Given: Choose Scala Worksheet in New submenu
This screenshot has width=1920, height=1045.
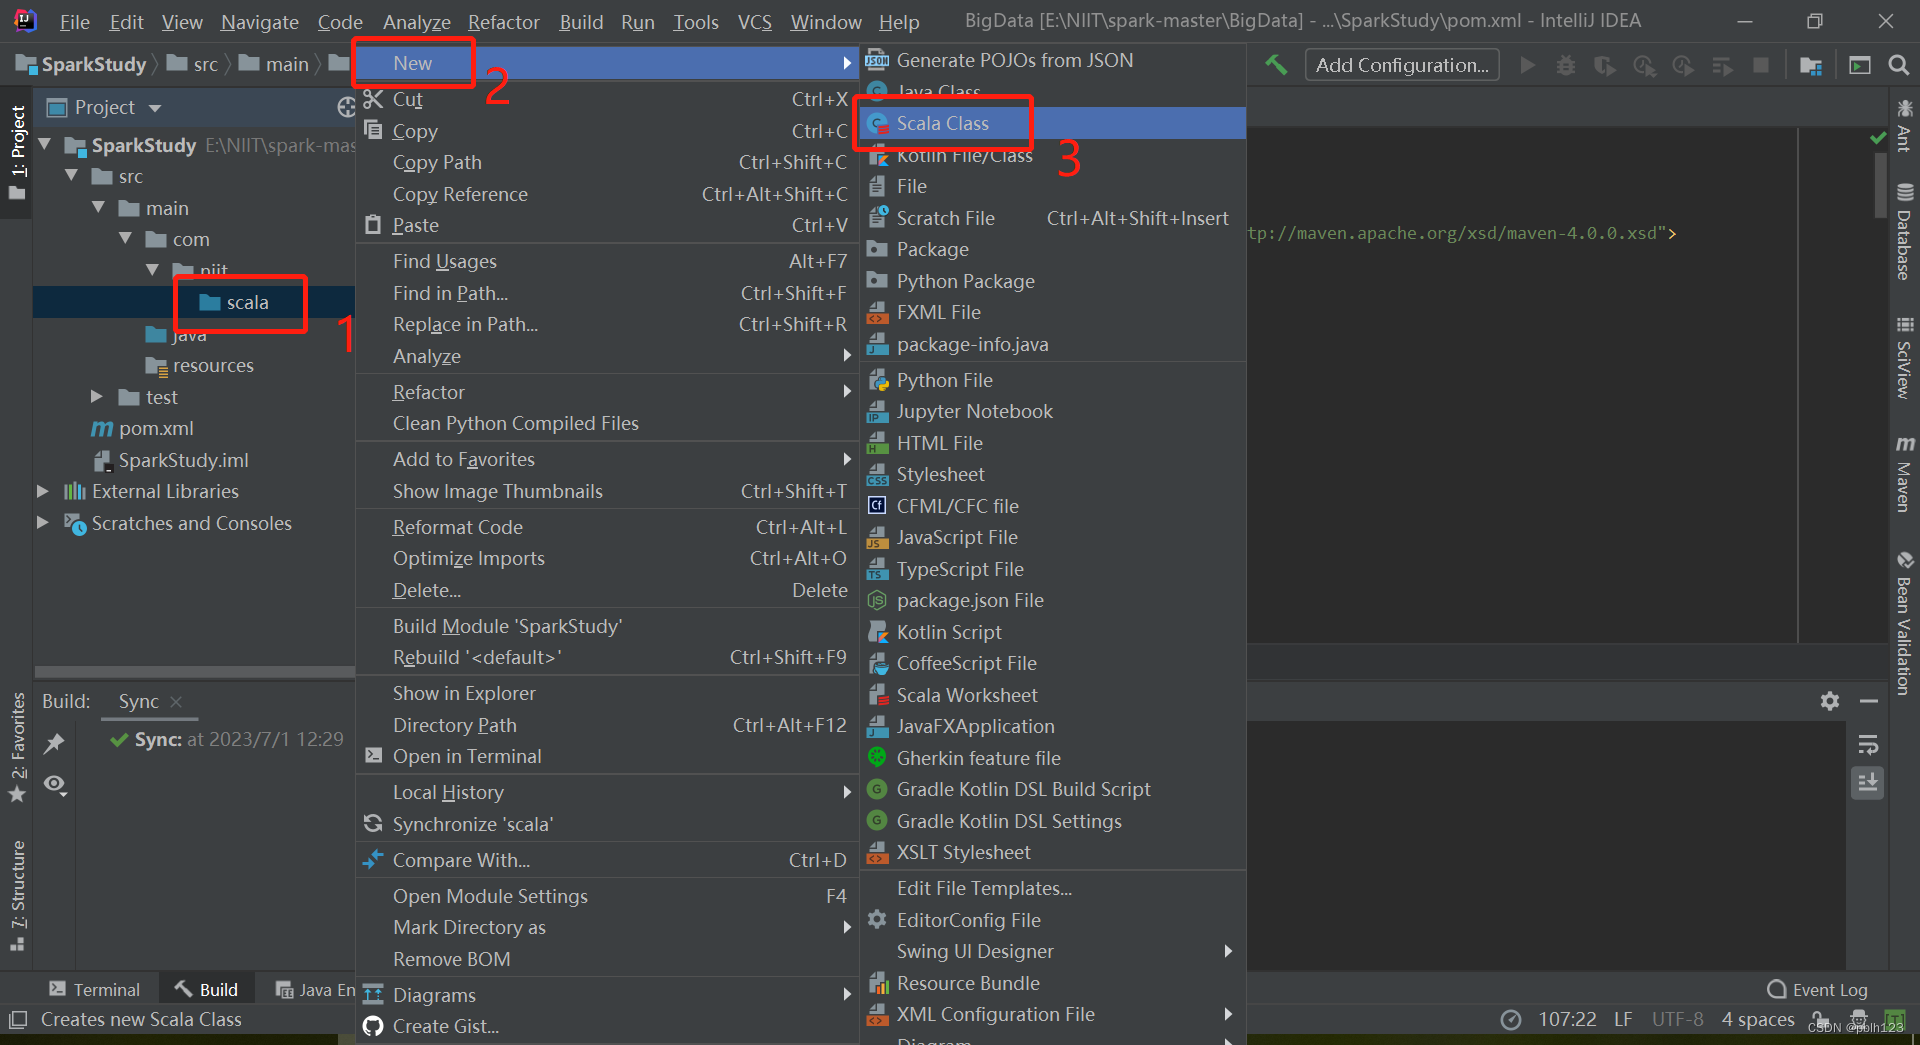Looking at the screenshot, I should tap(1052, 695).
